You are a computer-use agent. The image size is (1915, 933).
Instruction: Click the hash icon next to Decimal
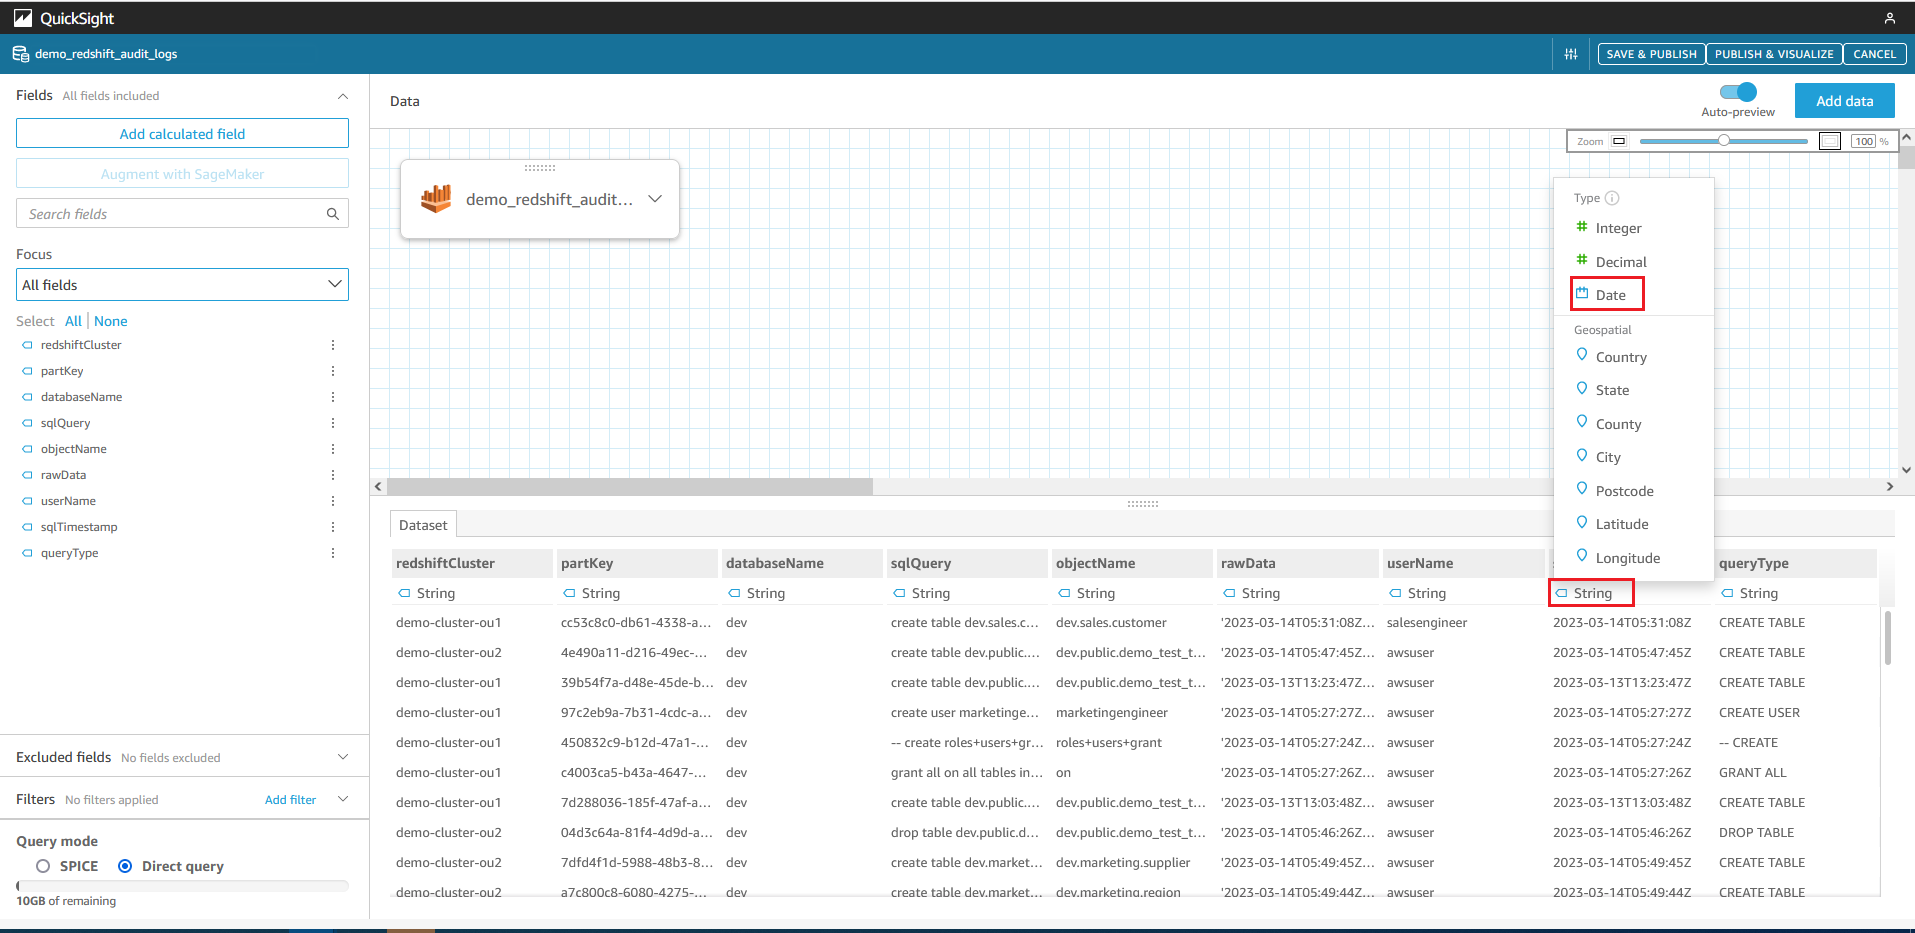tap(1582, 260)
